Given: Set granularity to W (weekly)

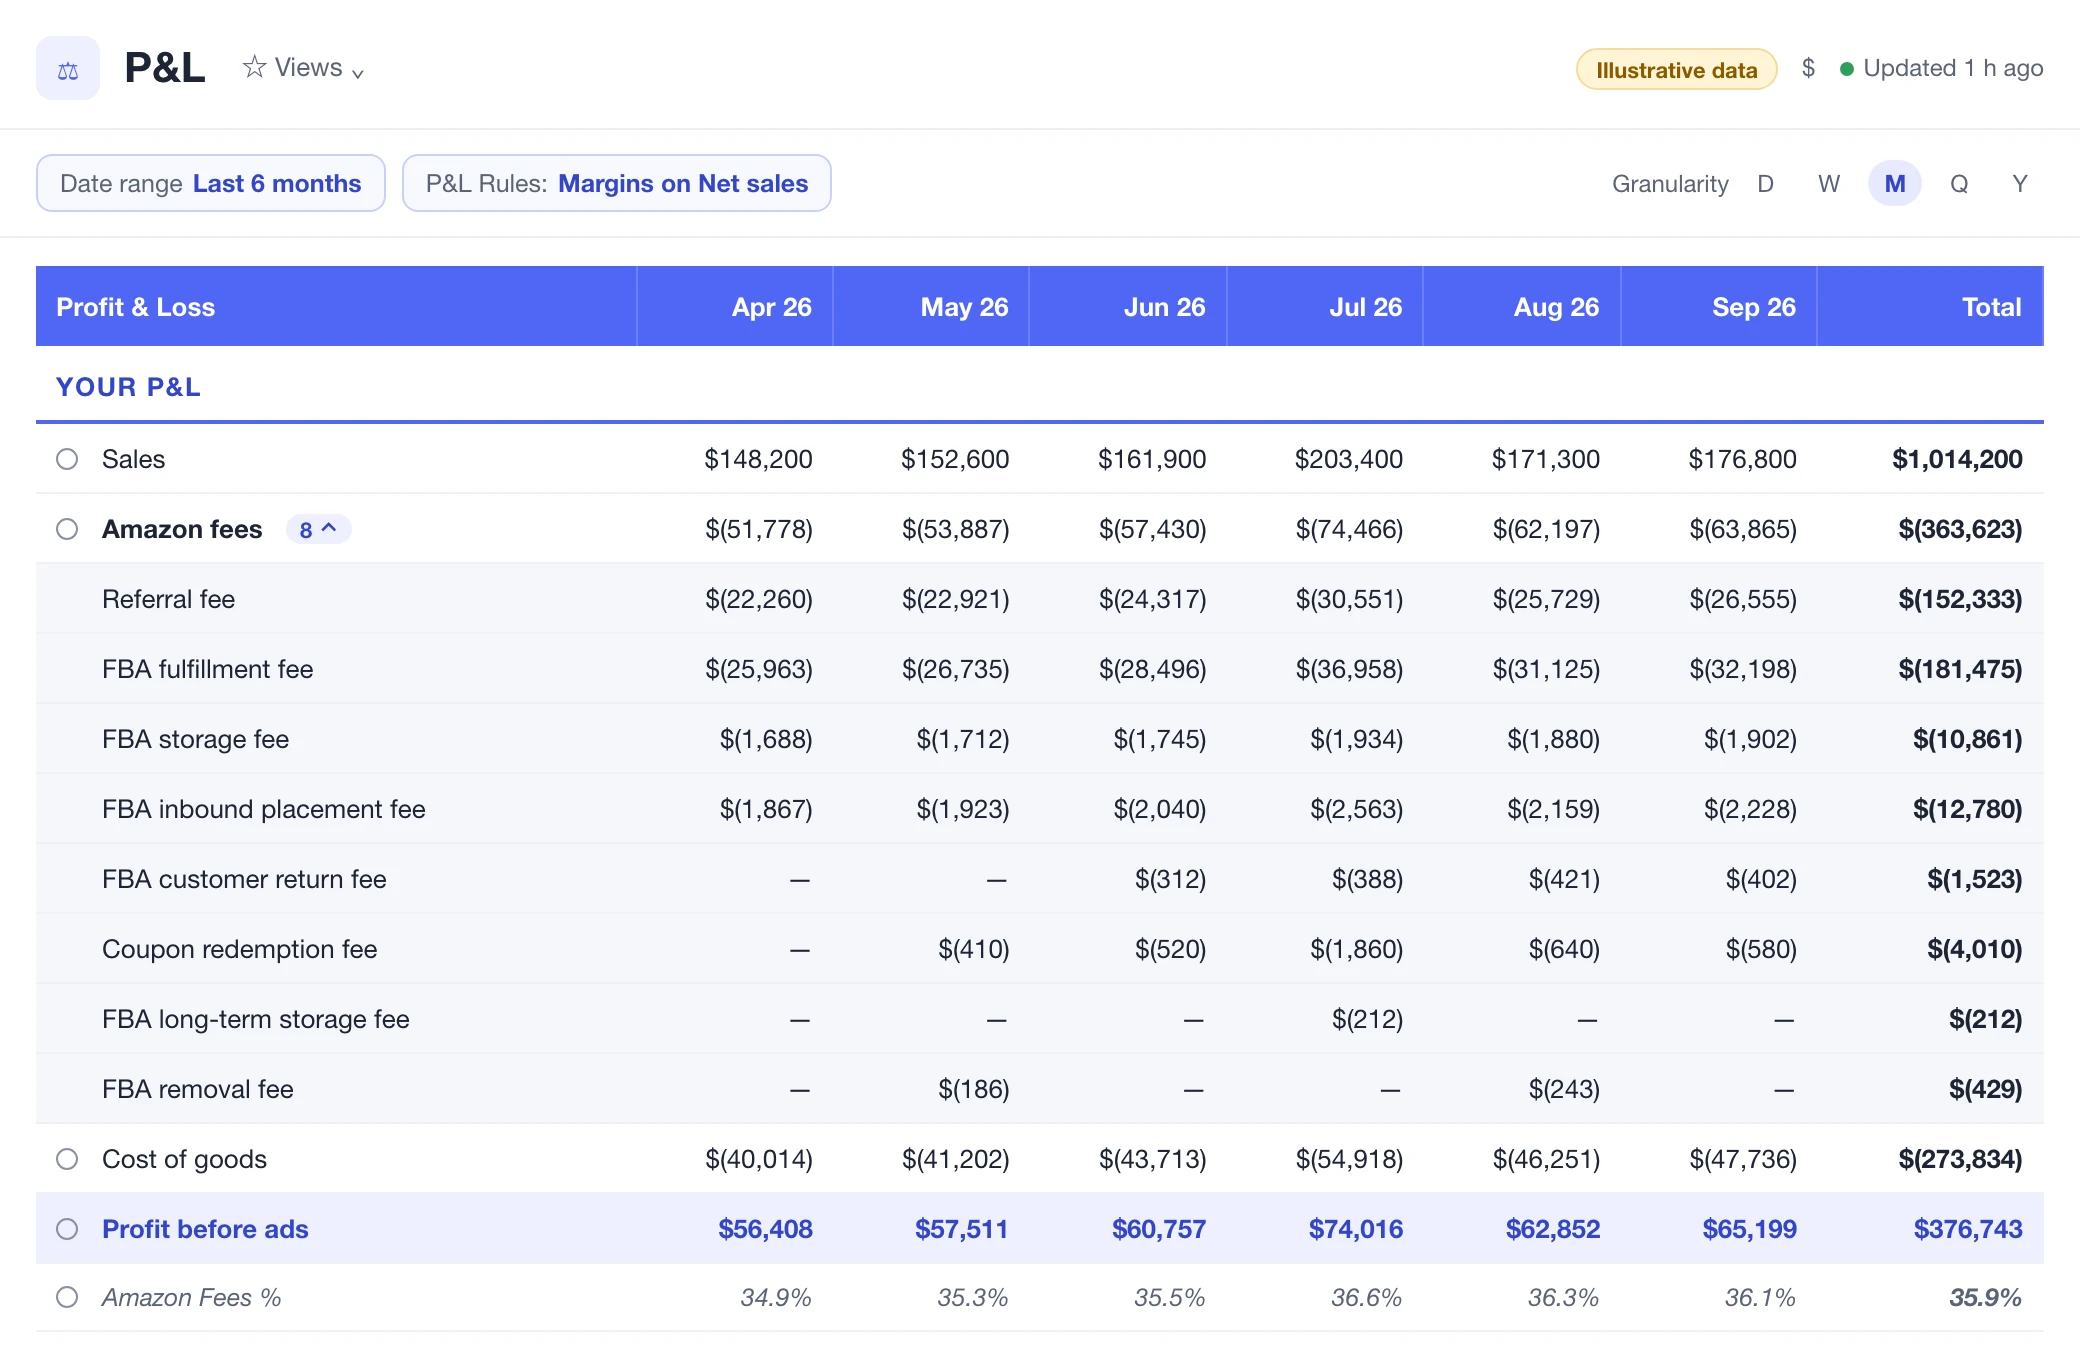Looking at the screenshot, I should click(1829, 183).
